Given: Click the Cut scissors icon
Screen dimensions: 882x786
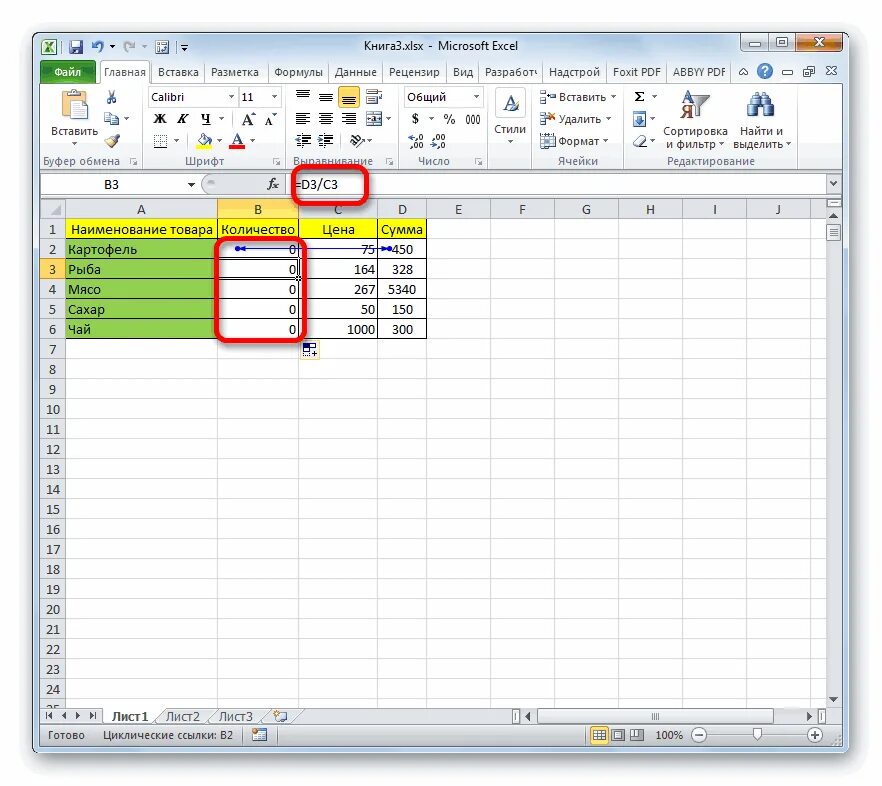Looking at the screenshot, I should 111,97.
